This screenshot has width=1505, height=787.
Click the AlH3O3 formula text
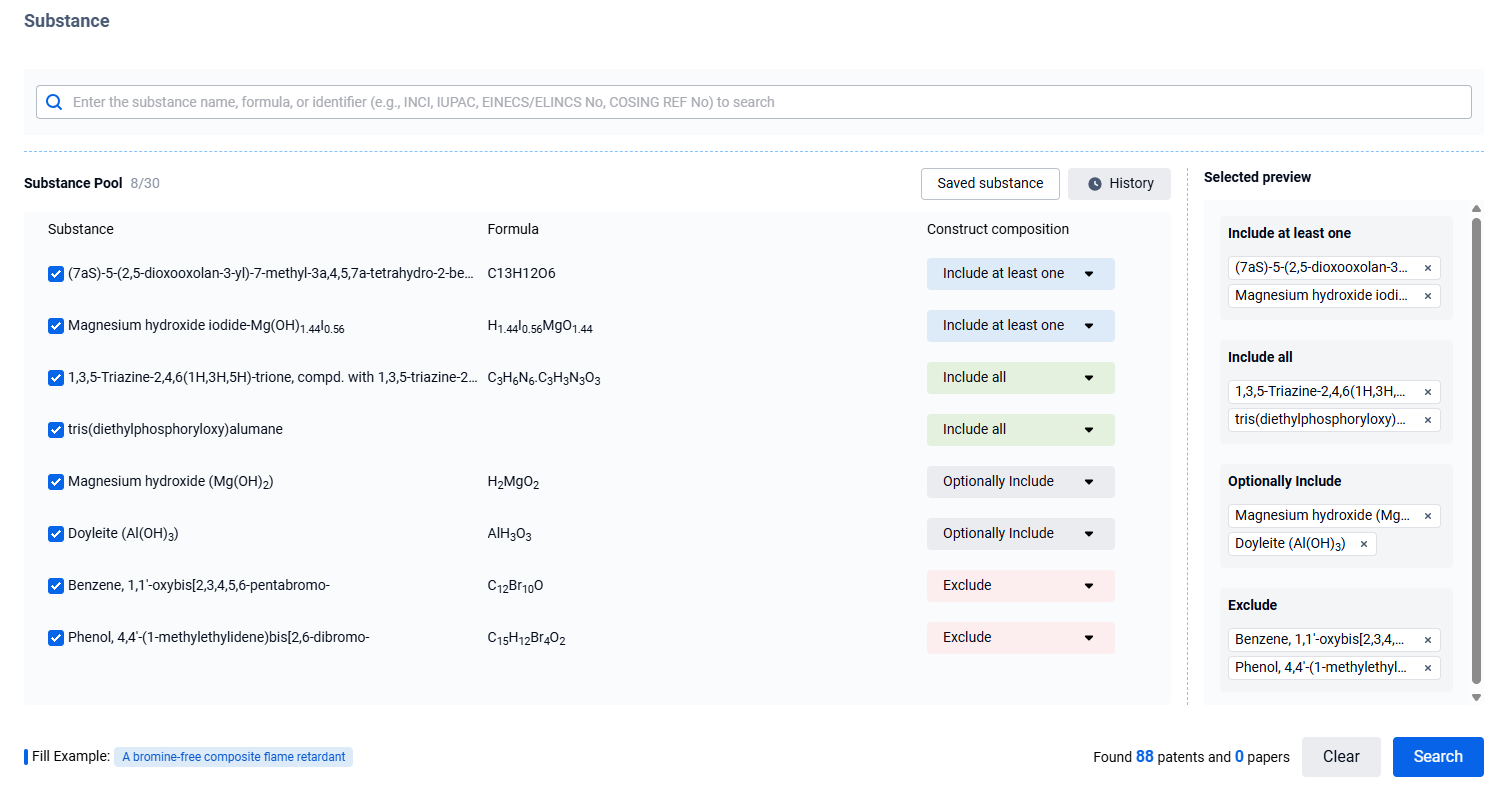(509, 534)
